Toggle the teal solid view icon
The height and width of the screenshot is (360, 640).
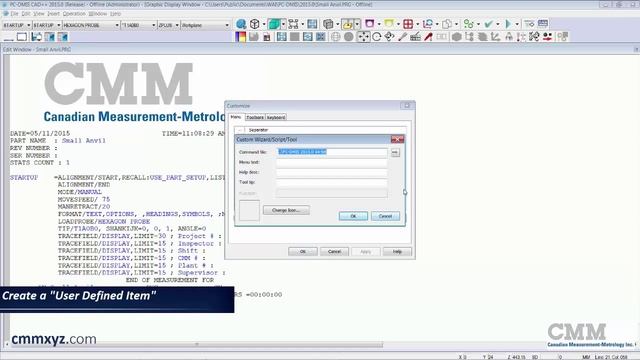click(x=274, y=24)
